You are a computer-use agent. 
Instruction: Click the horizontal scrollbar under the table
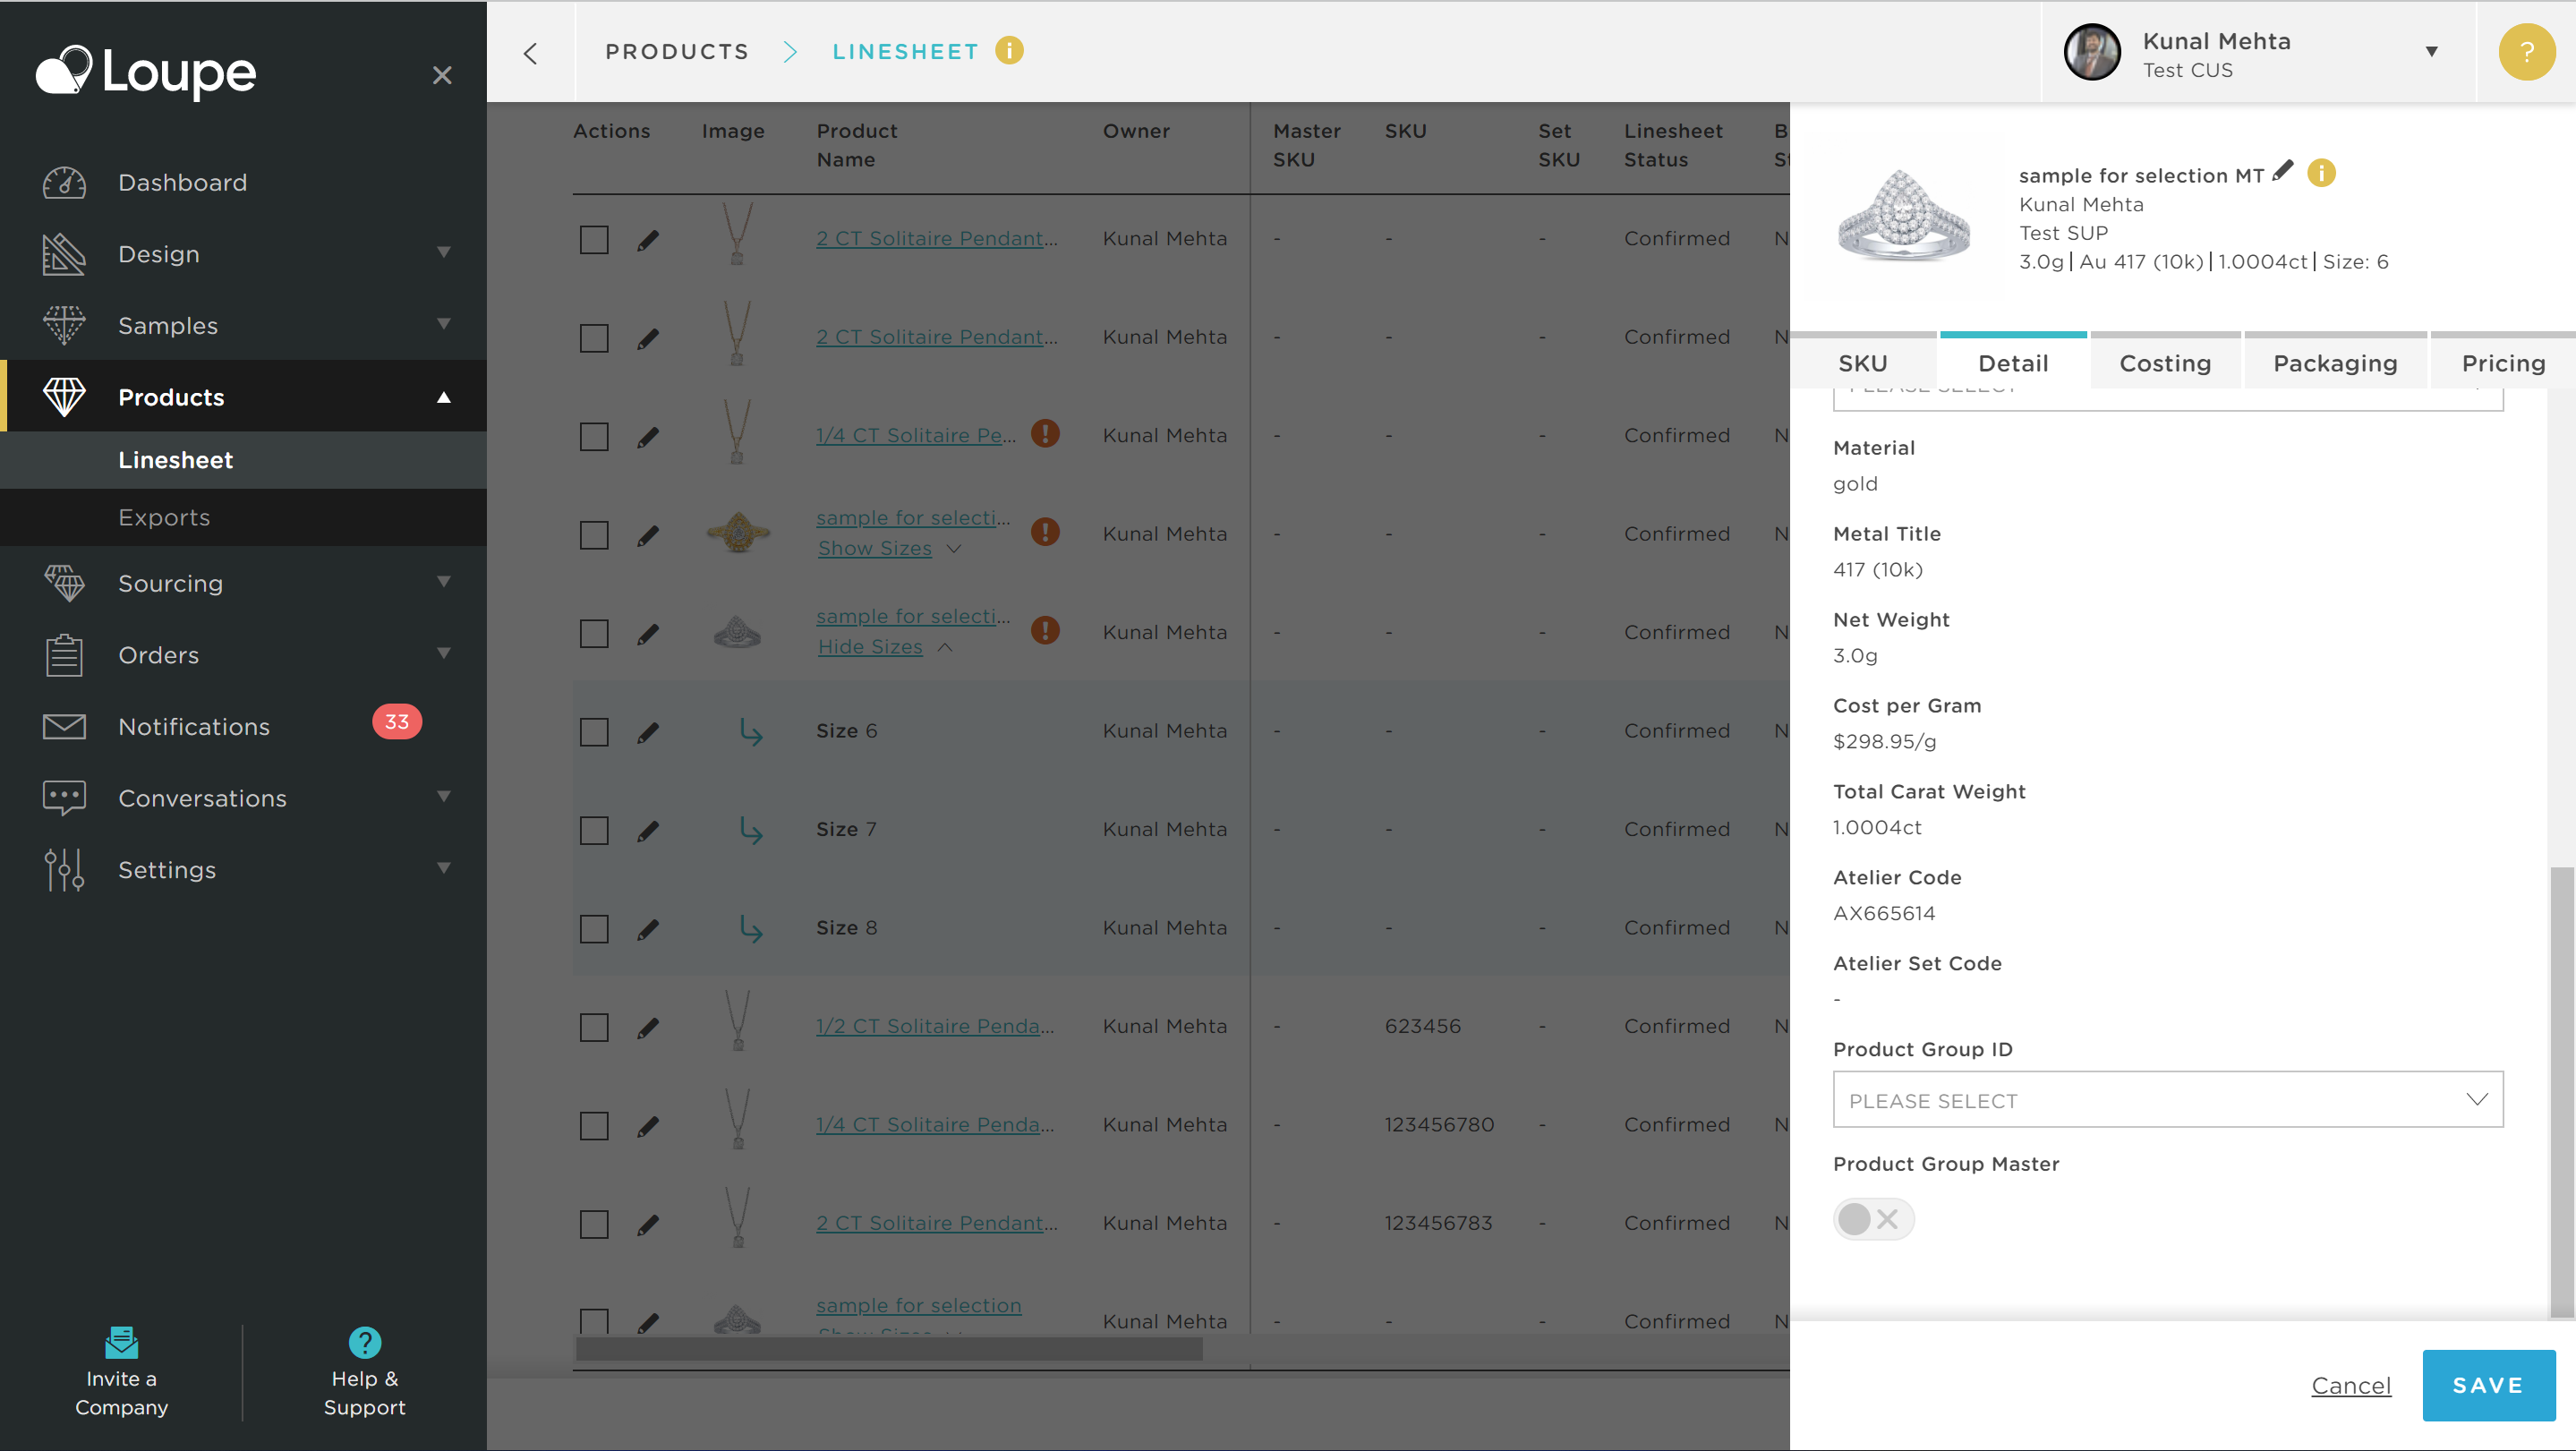tap(888, 1348)
